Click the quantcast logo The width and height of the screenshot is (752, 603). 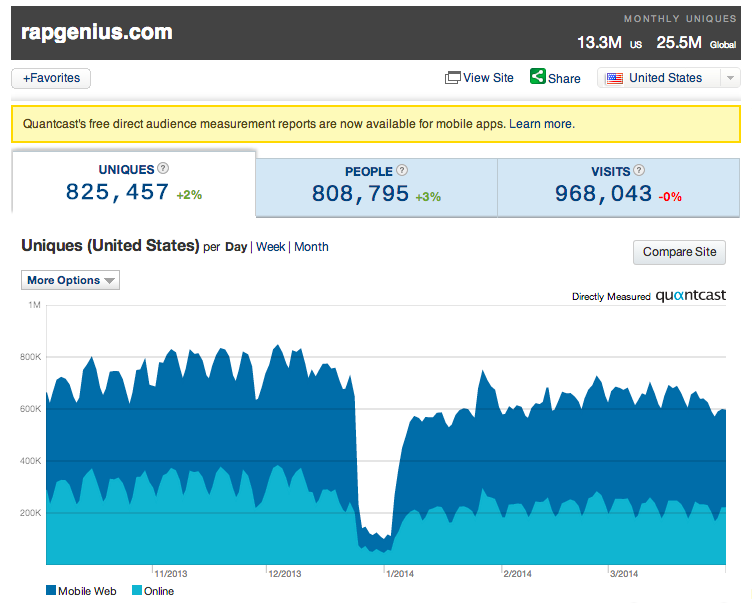pos(690,296)
